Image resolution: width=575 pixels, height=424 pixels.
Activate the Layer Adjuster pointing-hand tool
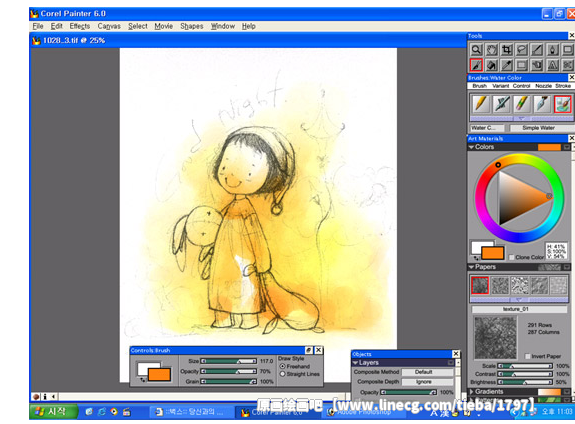click(x=537, y=65)
